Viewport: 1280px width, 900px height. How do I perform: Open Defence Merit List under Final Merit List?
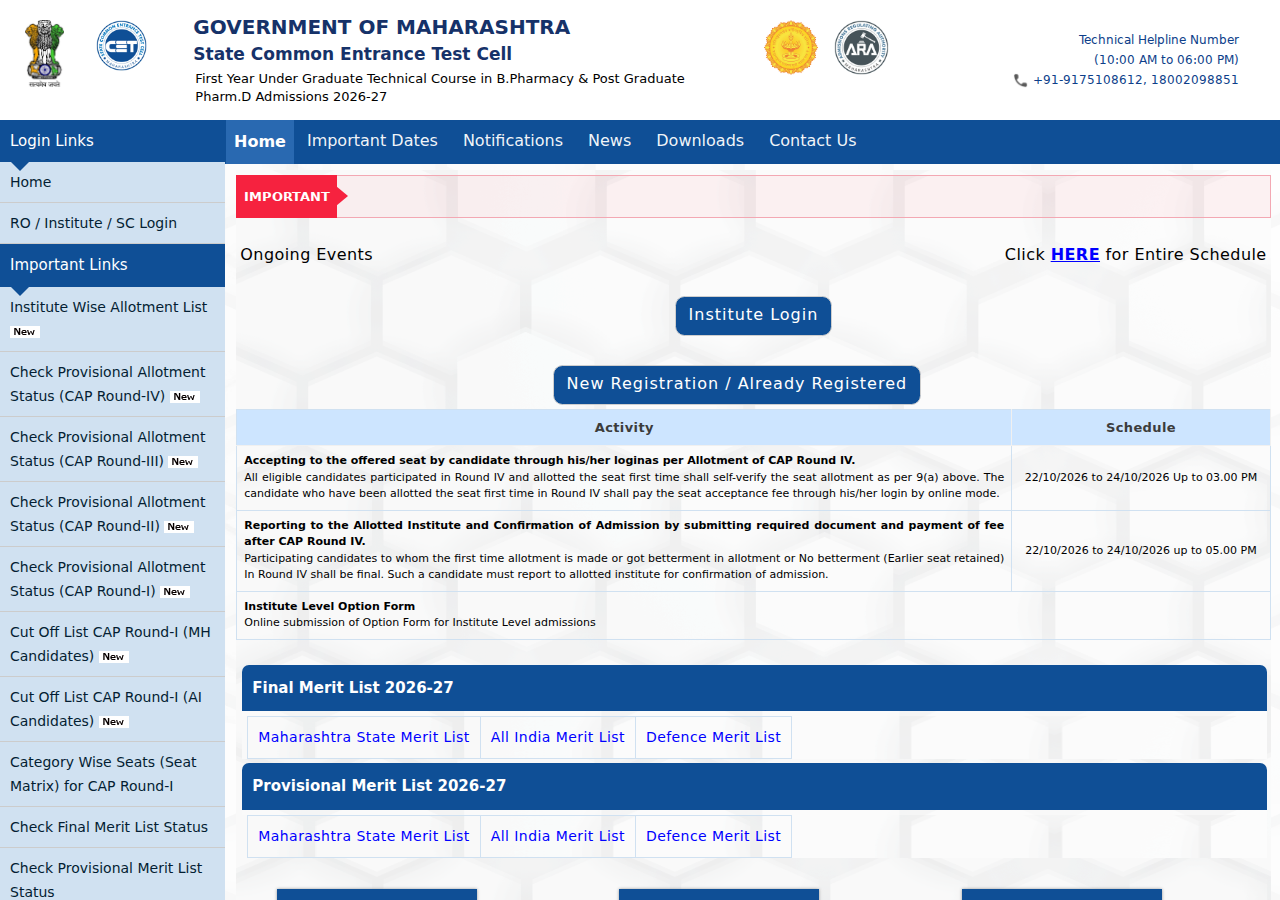[x=713, y=738]
